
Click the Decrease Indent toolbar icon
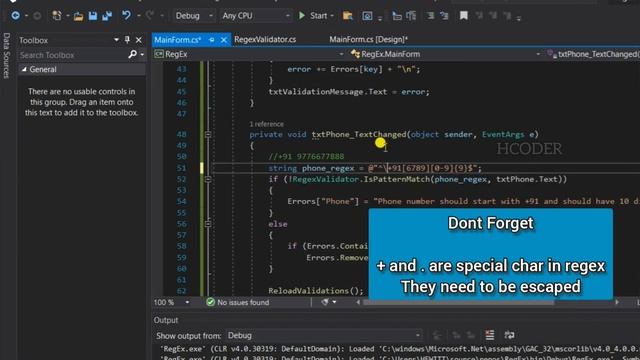pyautogui.click(x=397, y=16)
